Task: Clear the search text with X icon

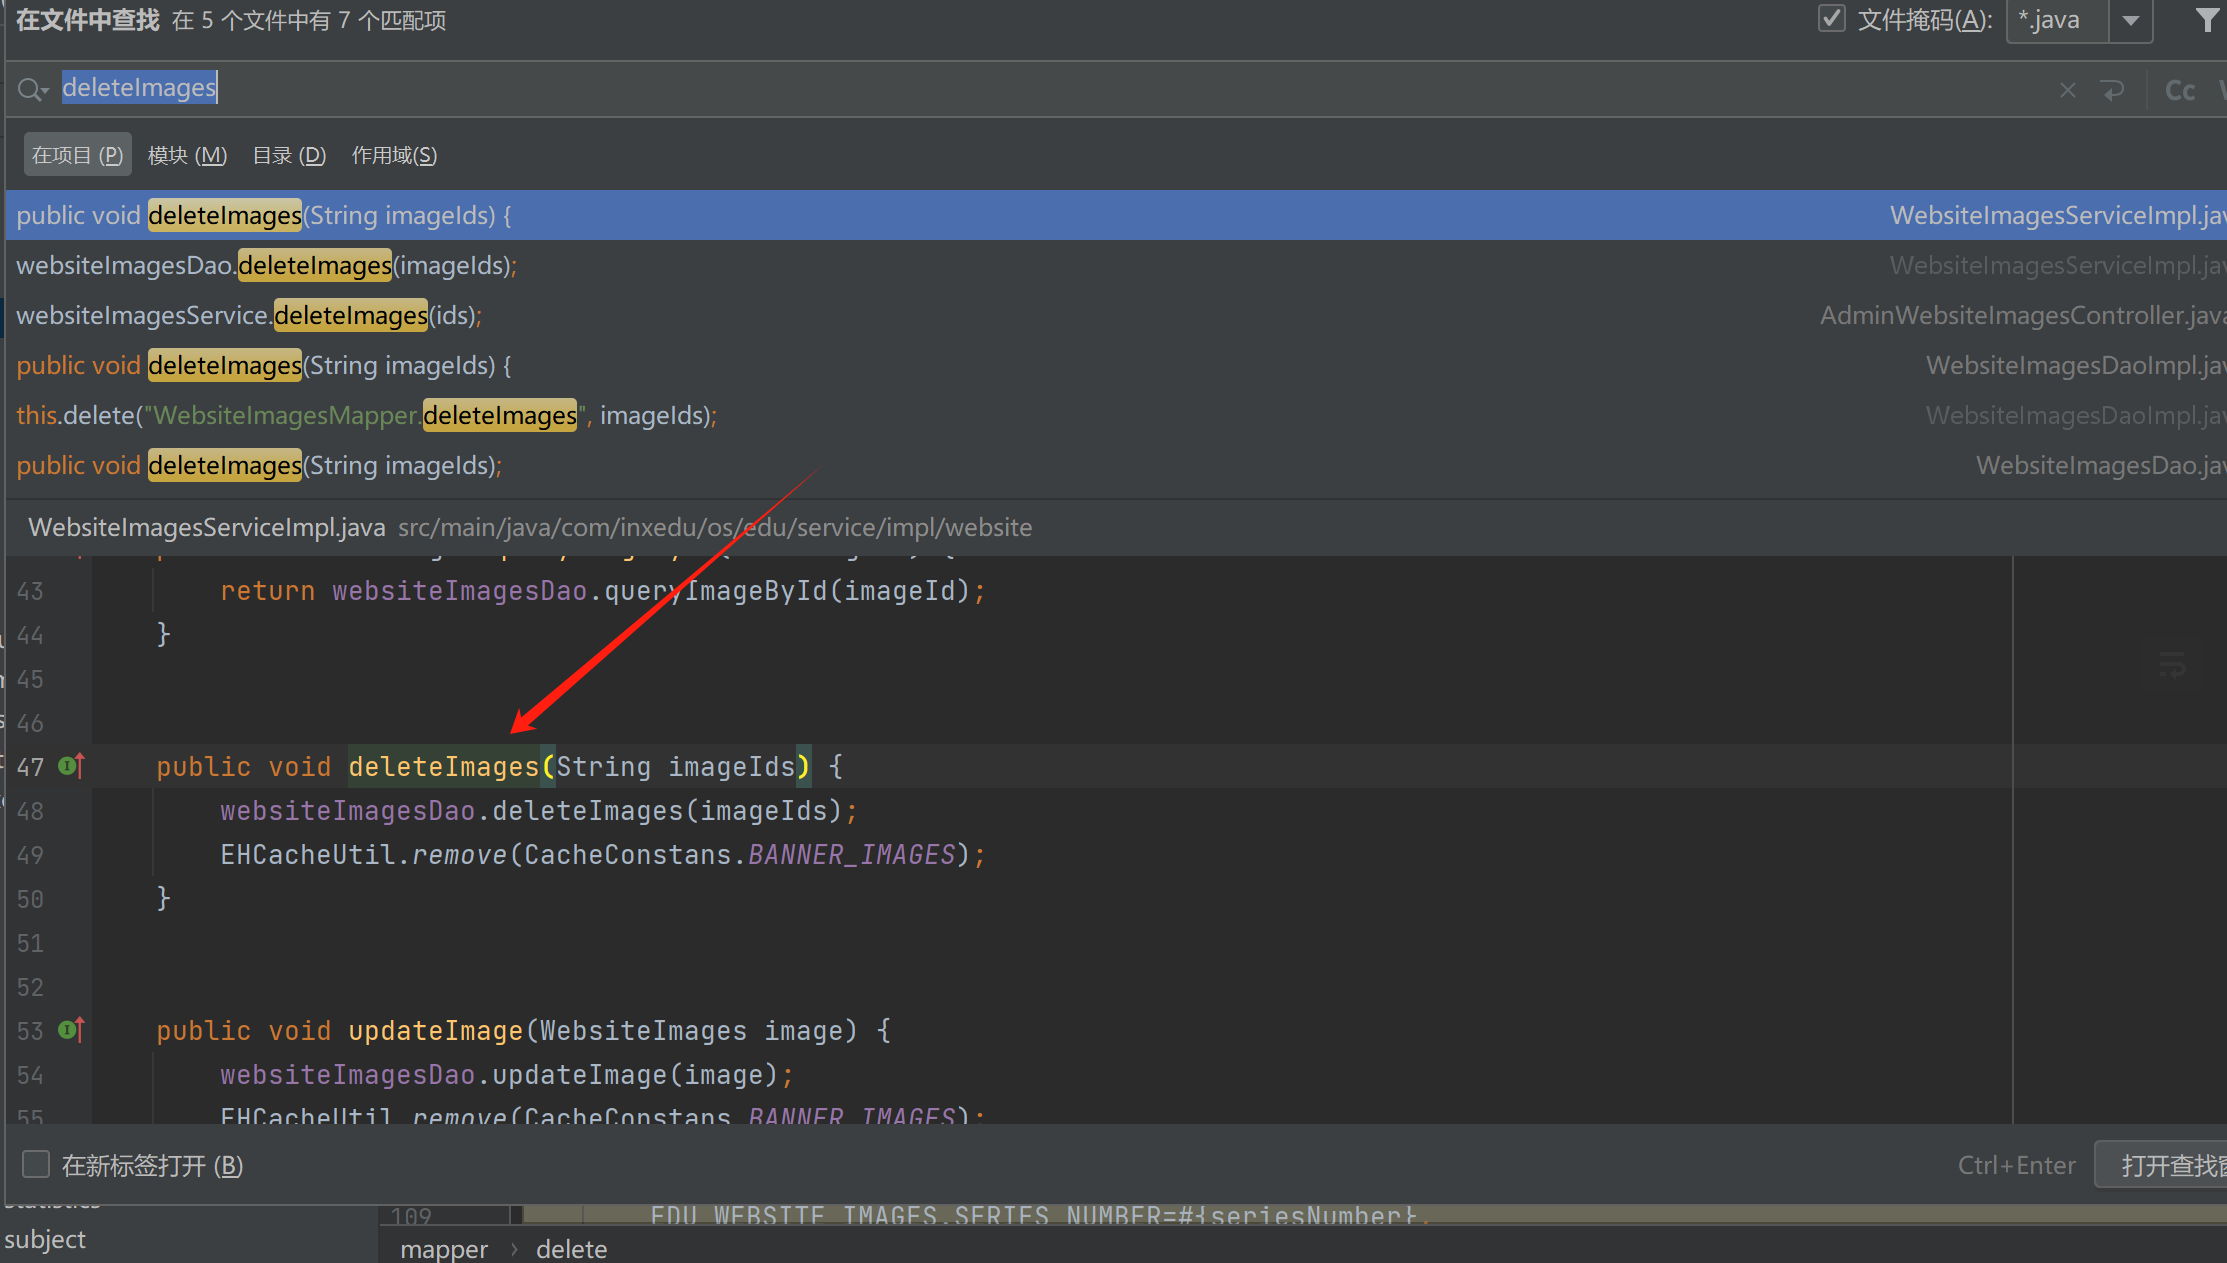Action: [2068, 90]
